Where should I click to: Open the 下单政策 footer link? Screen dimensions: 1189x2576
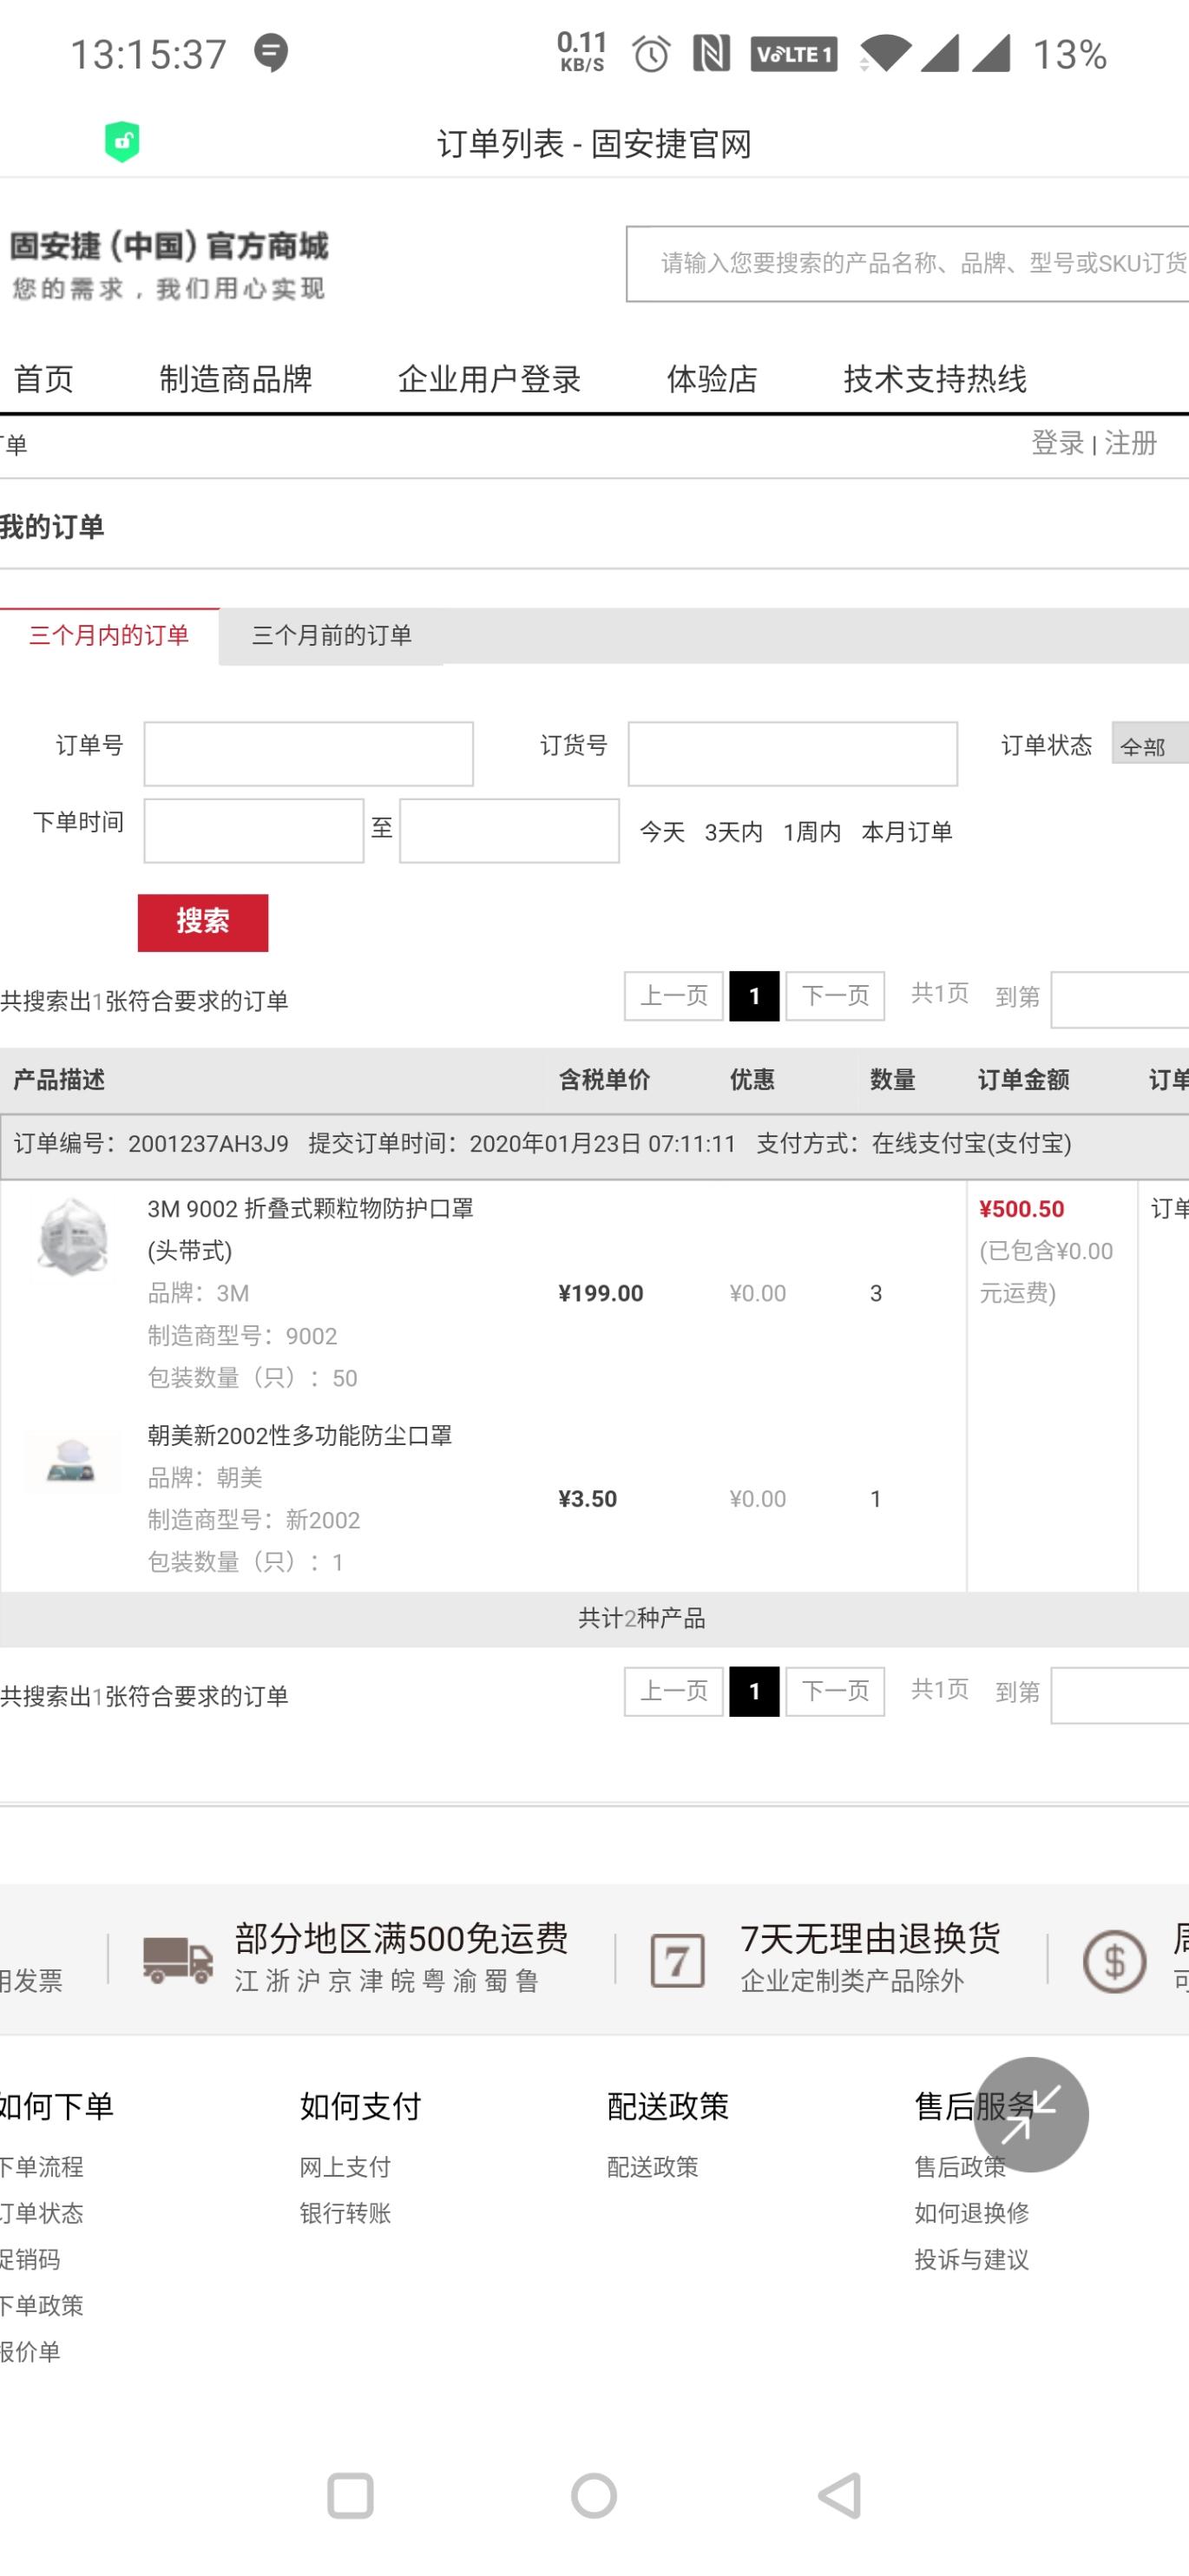(x=41, y=2304)
